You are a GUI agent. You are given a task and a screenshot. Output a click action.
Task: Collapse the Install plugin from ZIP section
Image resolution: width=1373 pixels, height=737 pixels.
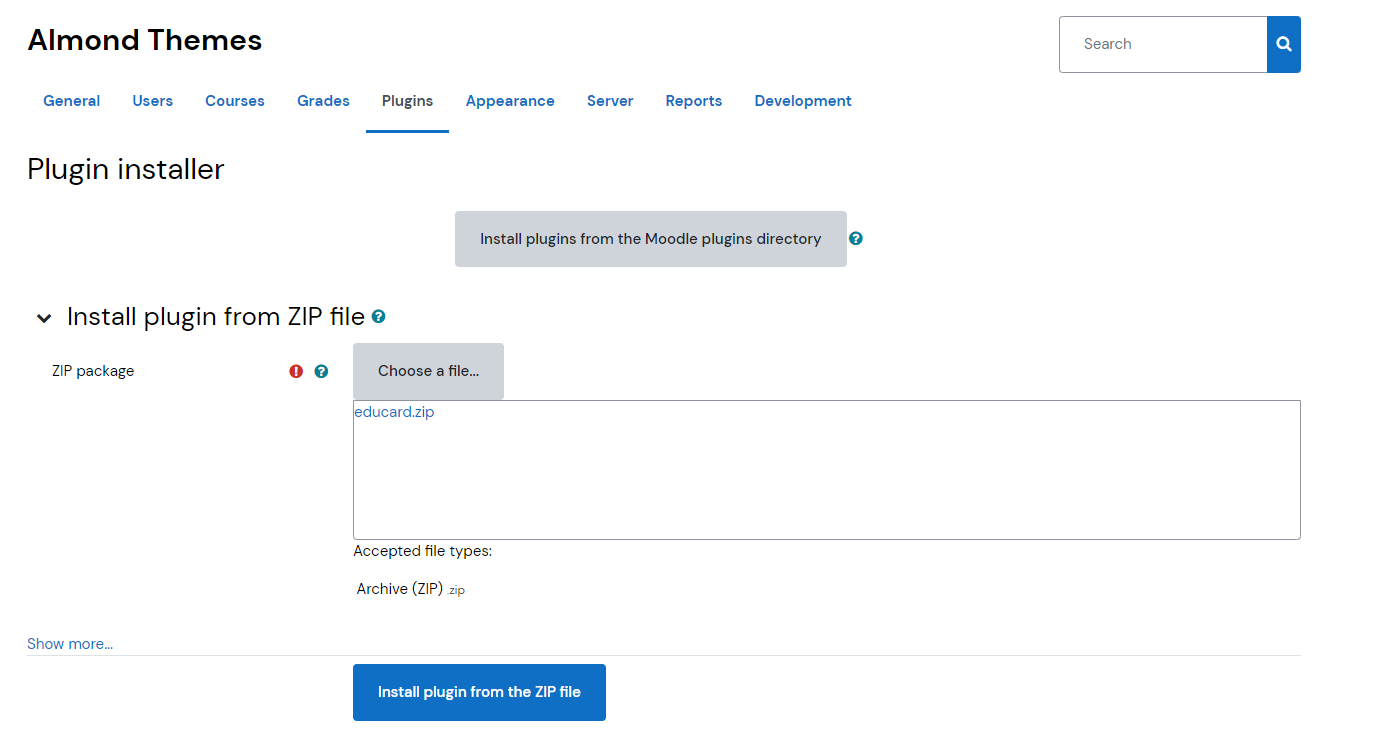pyautogui.click(x=44, y=318)
